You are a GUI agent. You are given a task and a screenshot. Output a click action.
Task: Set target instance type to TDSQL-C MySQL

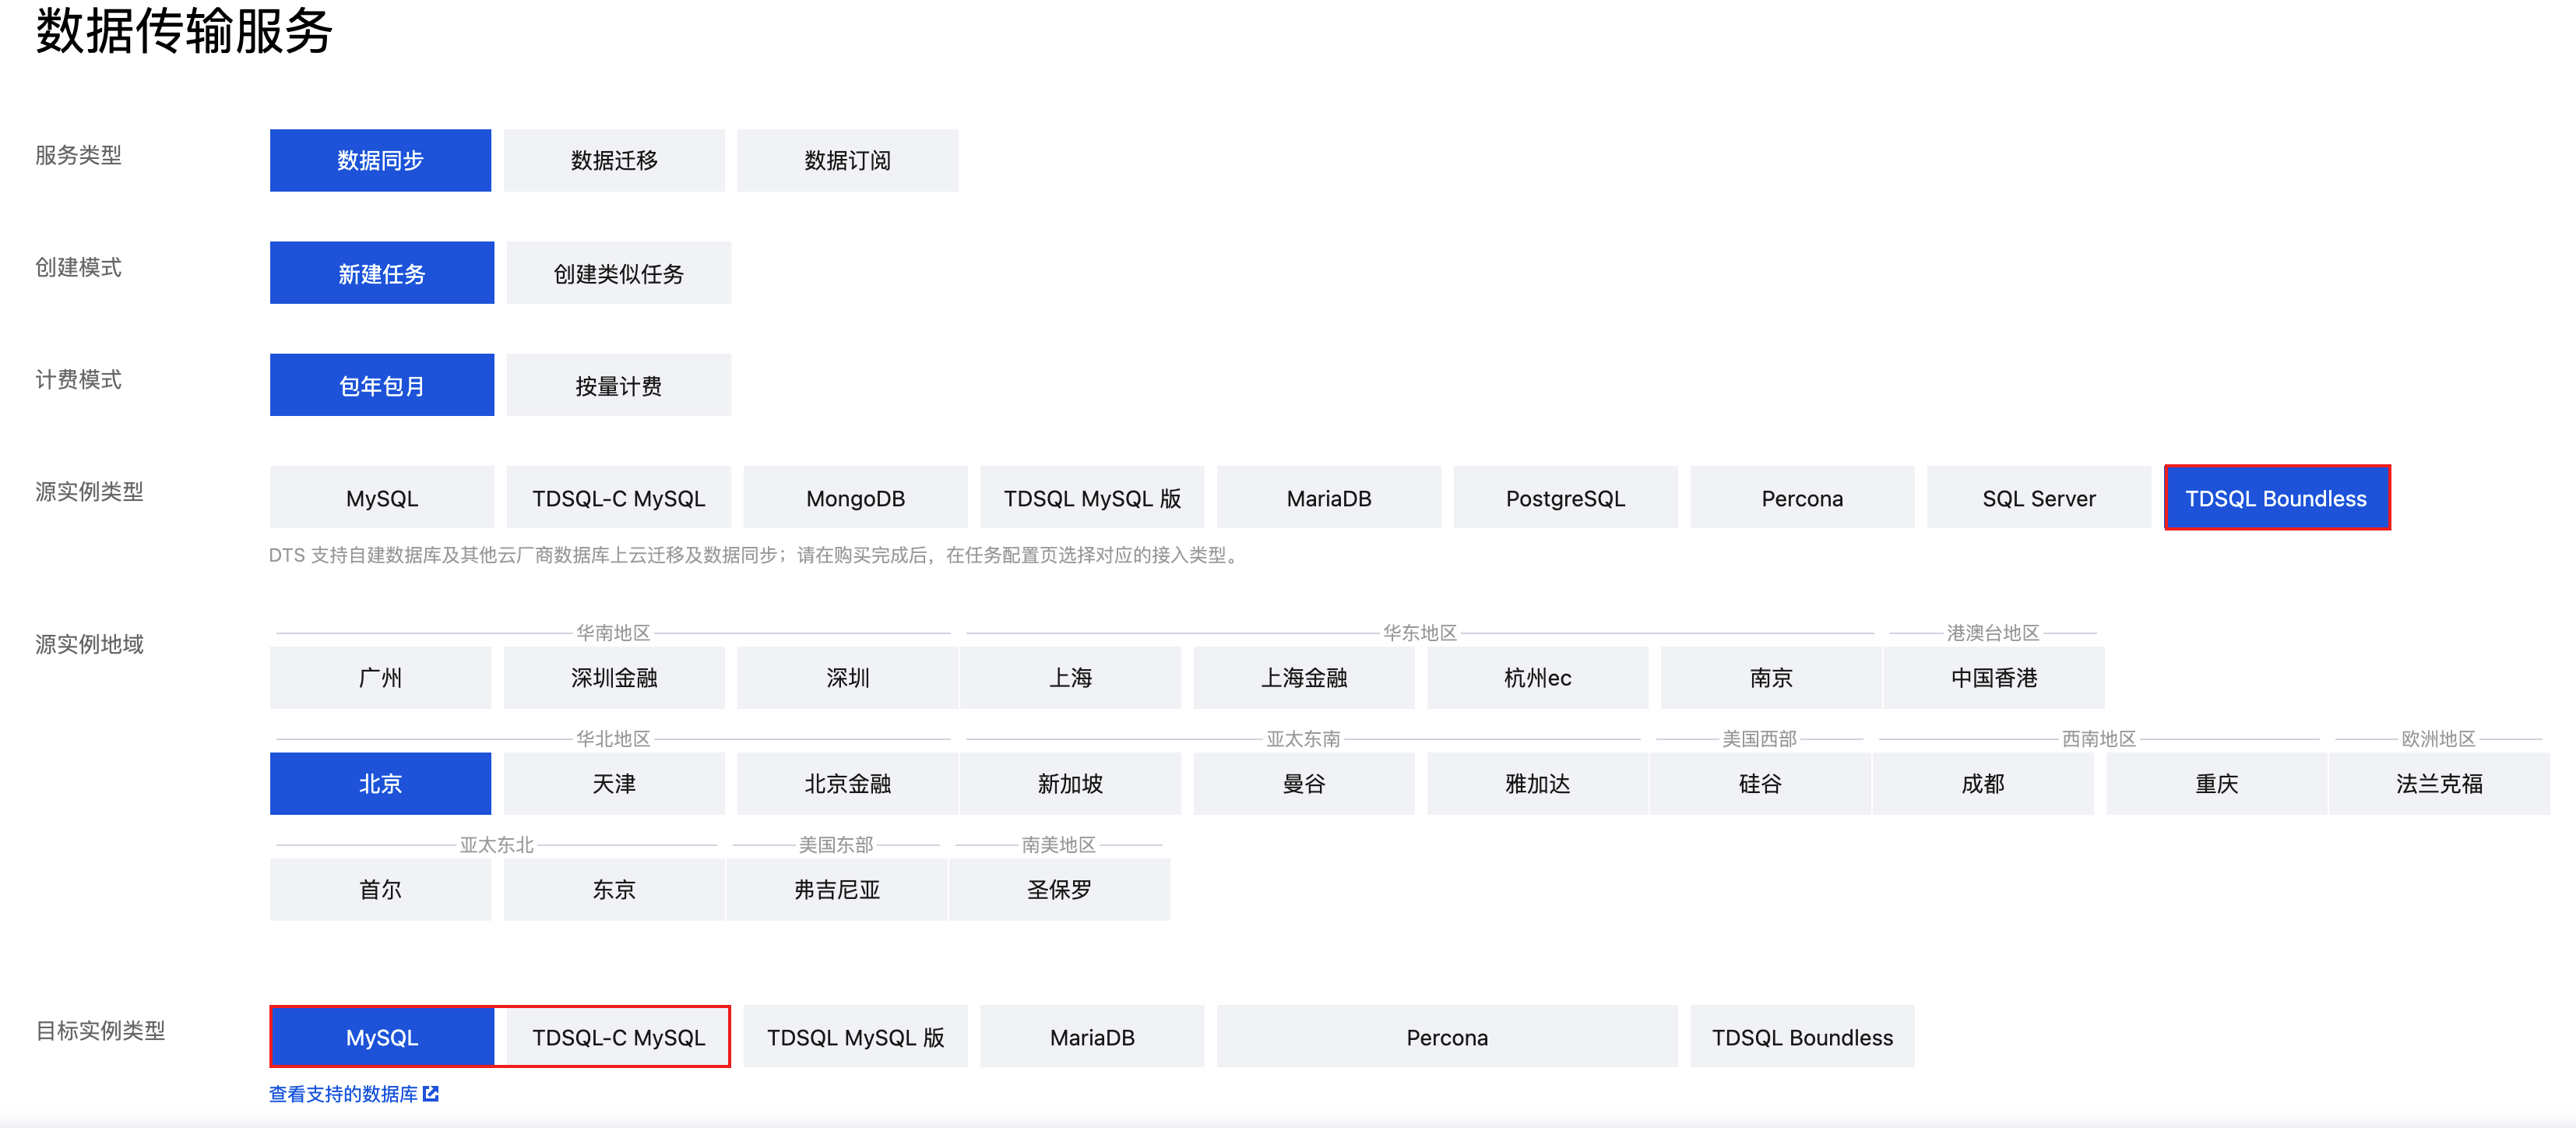pyautogui.click(x=618, y=1037)
